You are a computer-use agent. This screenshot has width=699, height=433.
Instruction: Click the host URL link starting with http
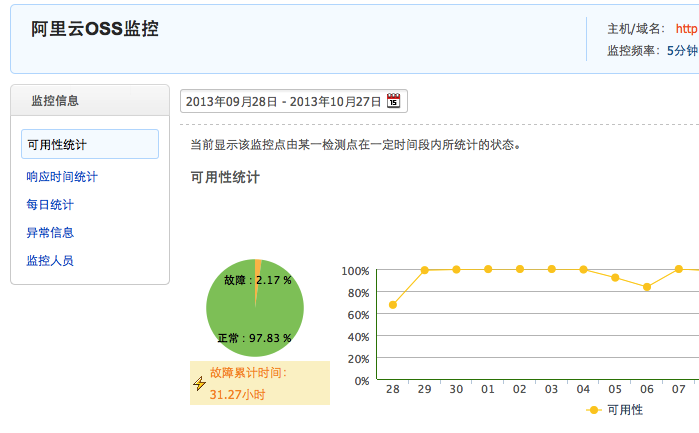[x=686, y=29]
